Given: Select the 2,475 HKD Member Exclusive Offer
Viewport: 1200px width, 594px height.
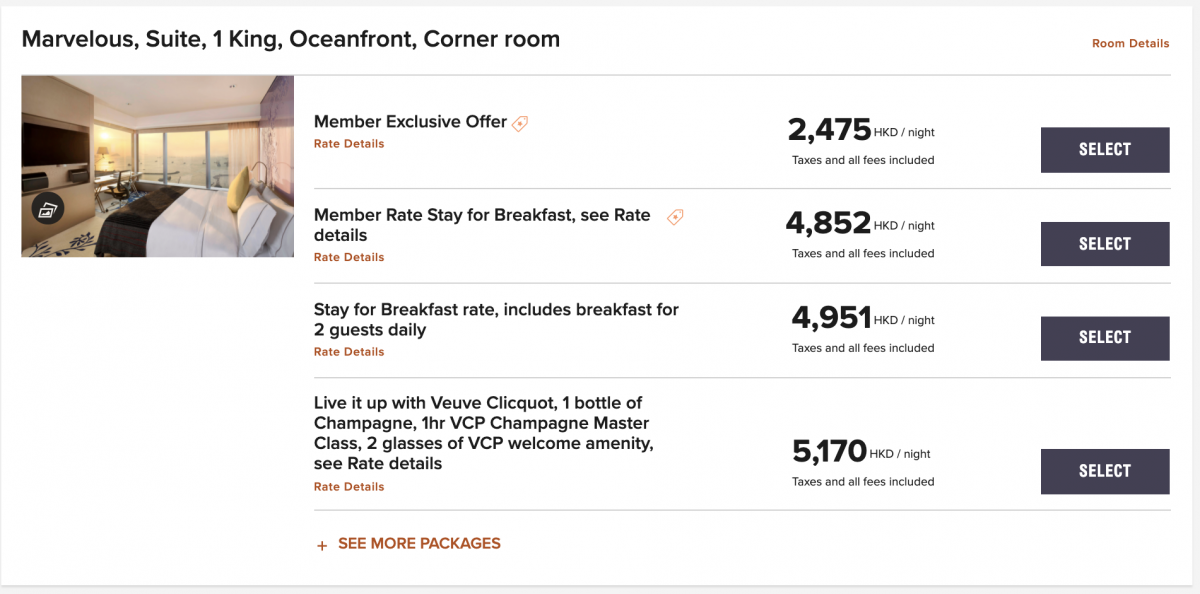Looking at the screenshot, I should point(1105,150).
